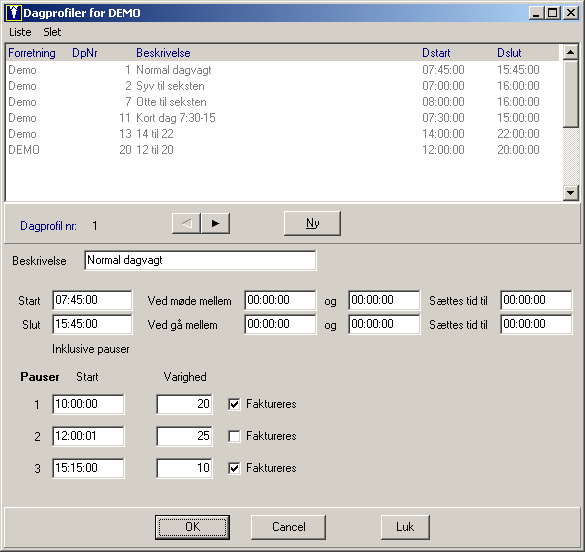Close the Dagprofiler window
This screenshot has width=585, height=552.
571,13
